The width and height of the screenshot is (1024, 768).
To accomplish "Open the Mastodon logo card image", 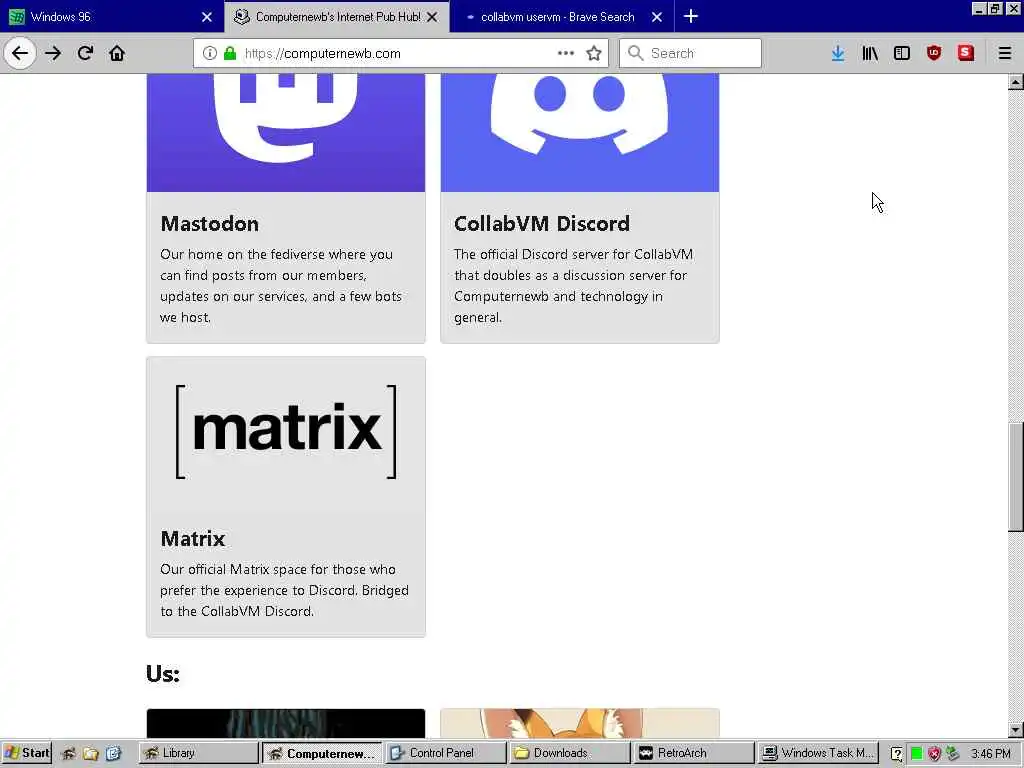I will pos(286,133).
